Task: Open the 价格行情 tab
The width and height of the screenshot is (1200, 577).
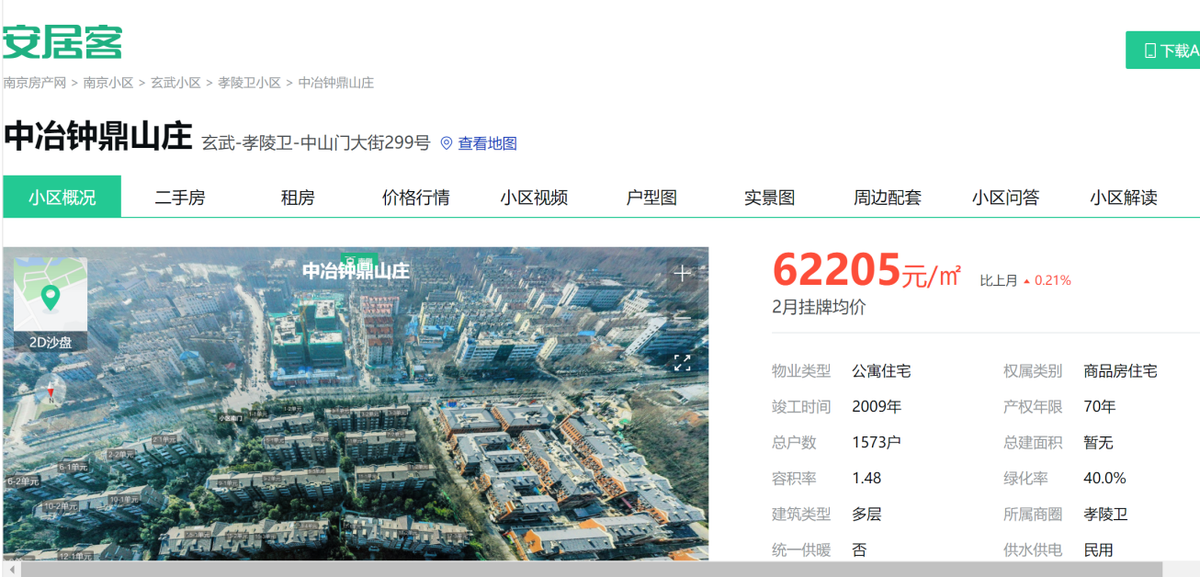Action: click(x=414, y=197)
